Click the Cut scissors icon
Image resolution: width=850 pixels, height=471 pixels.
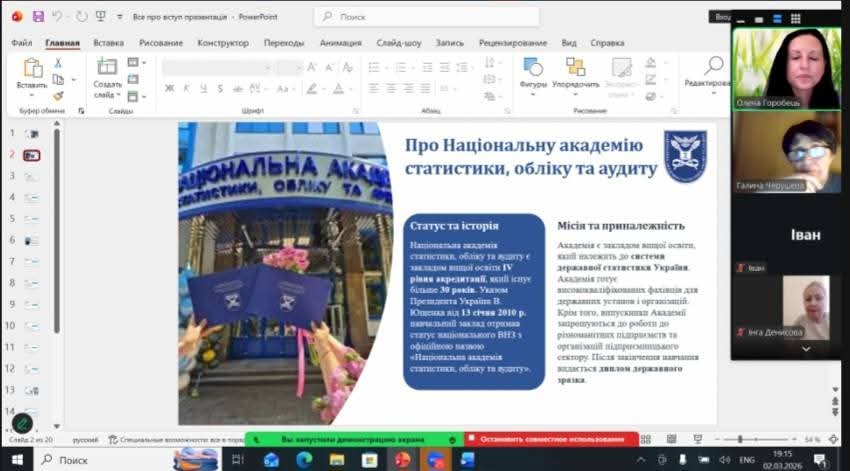(x=58, y=63)
